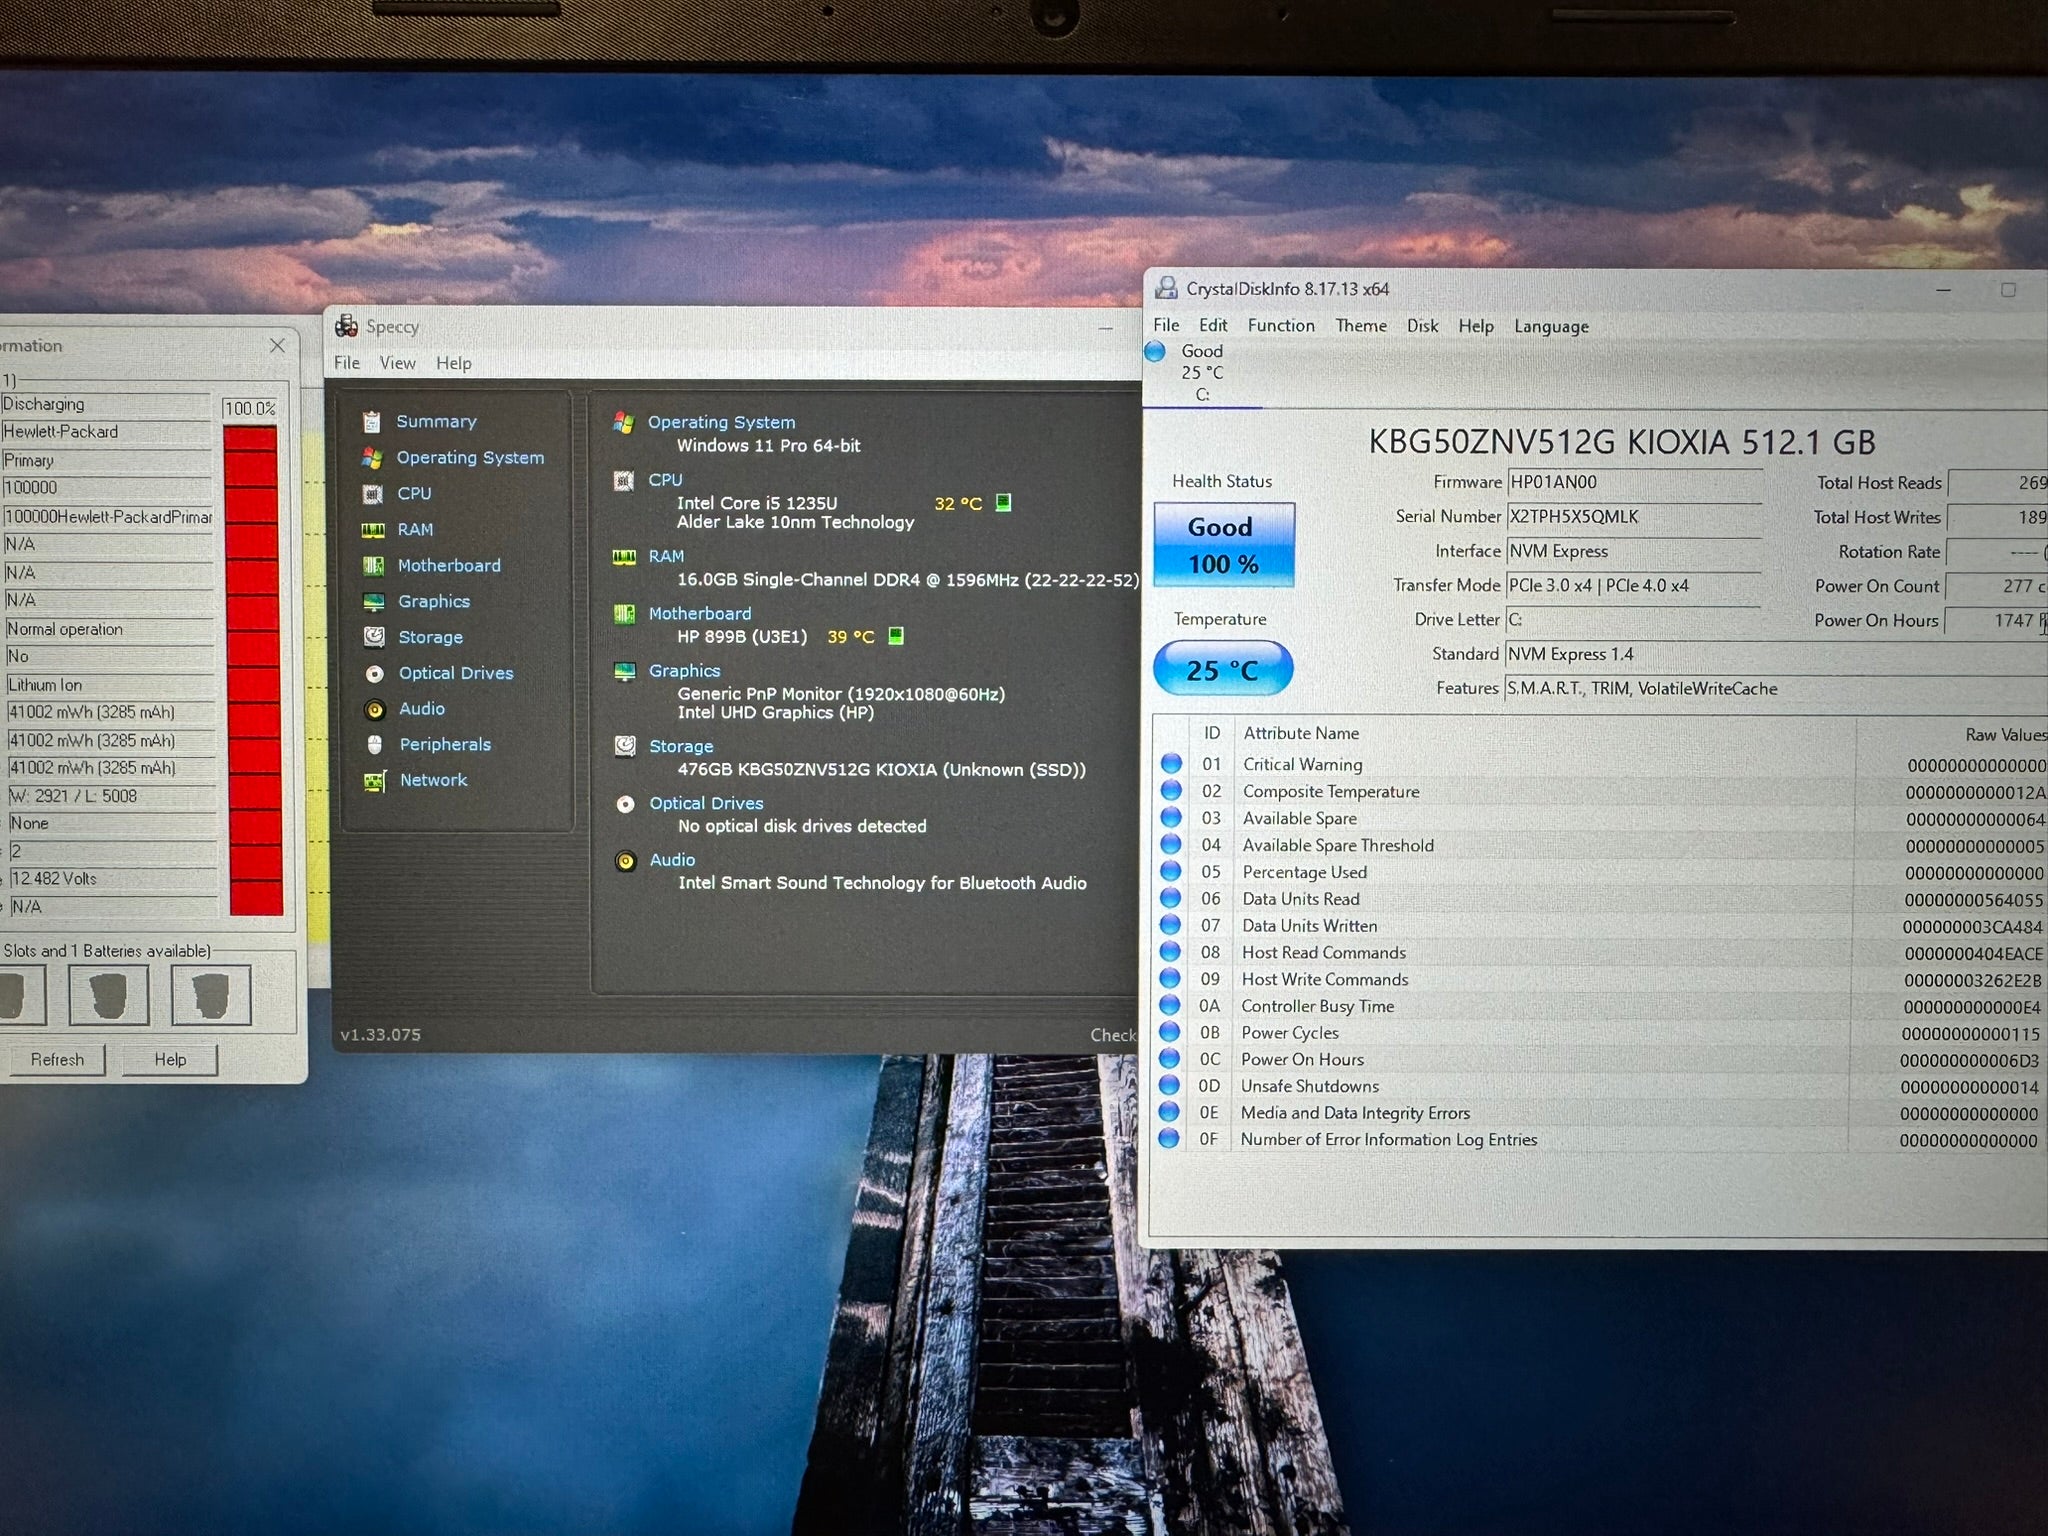Click the Serial Number field in CrystalDiskInfo
Viewport: 2048px width, 1536px height.
point(1634,517)
